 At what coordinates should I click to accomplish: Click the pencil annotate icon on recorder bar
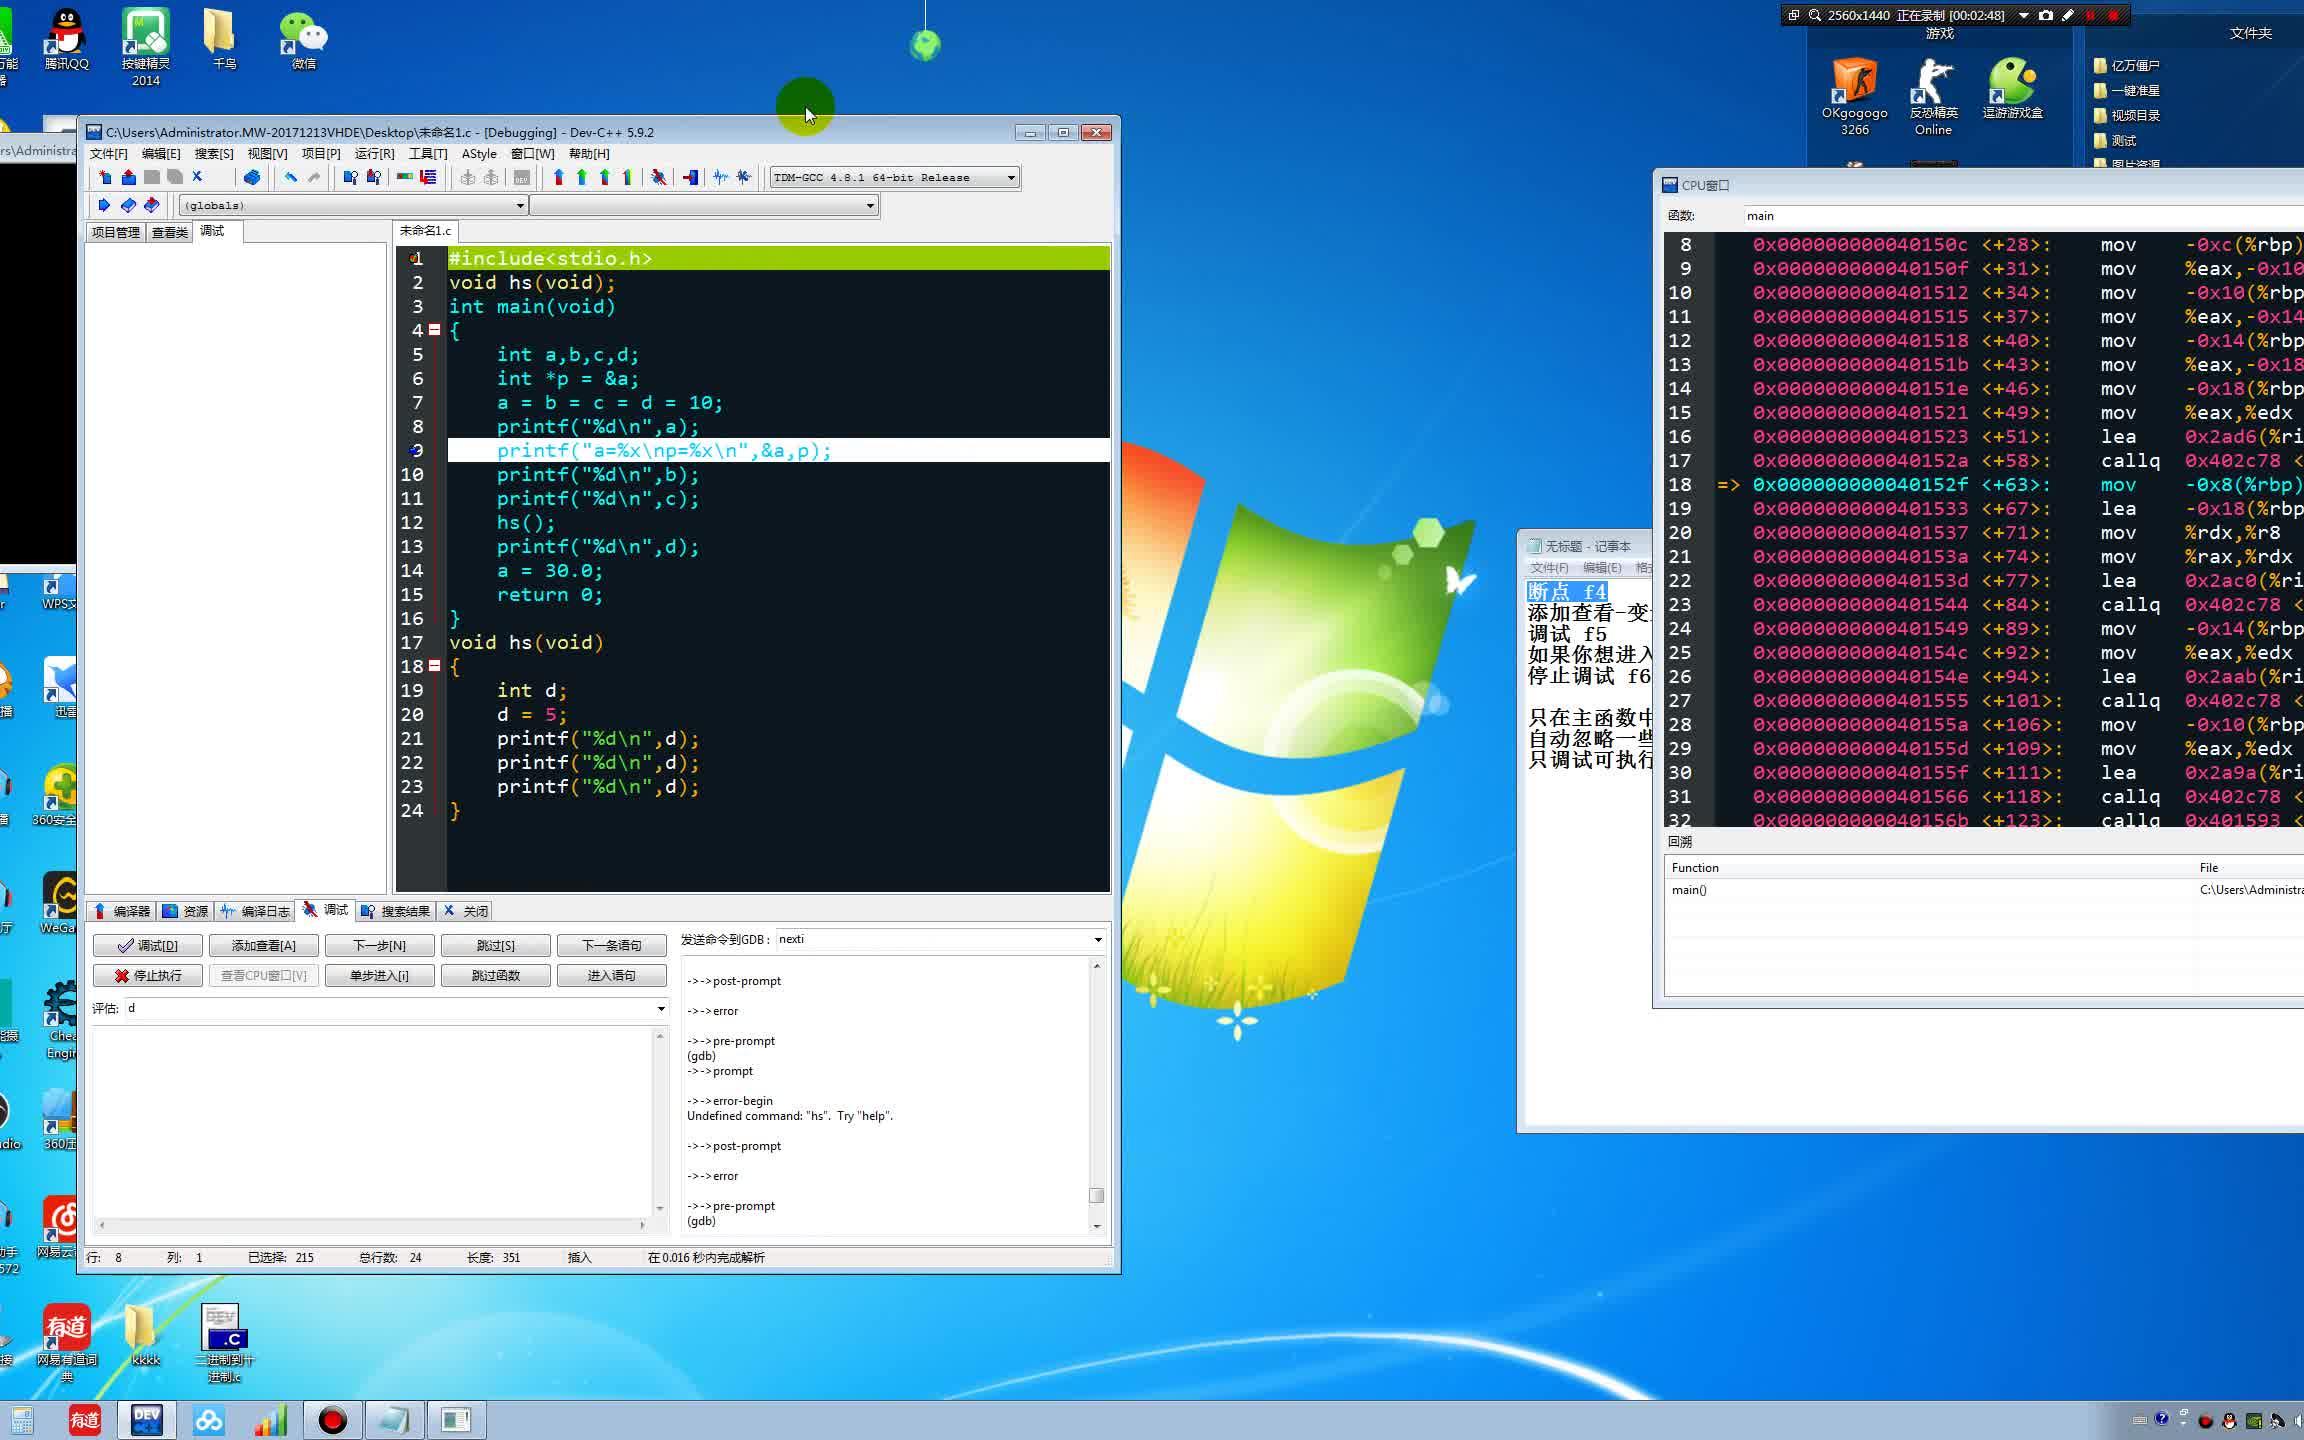pyautogui.click(x=2068, y=15)
